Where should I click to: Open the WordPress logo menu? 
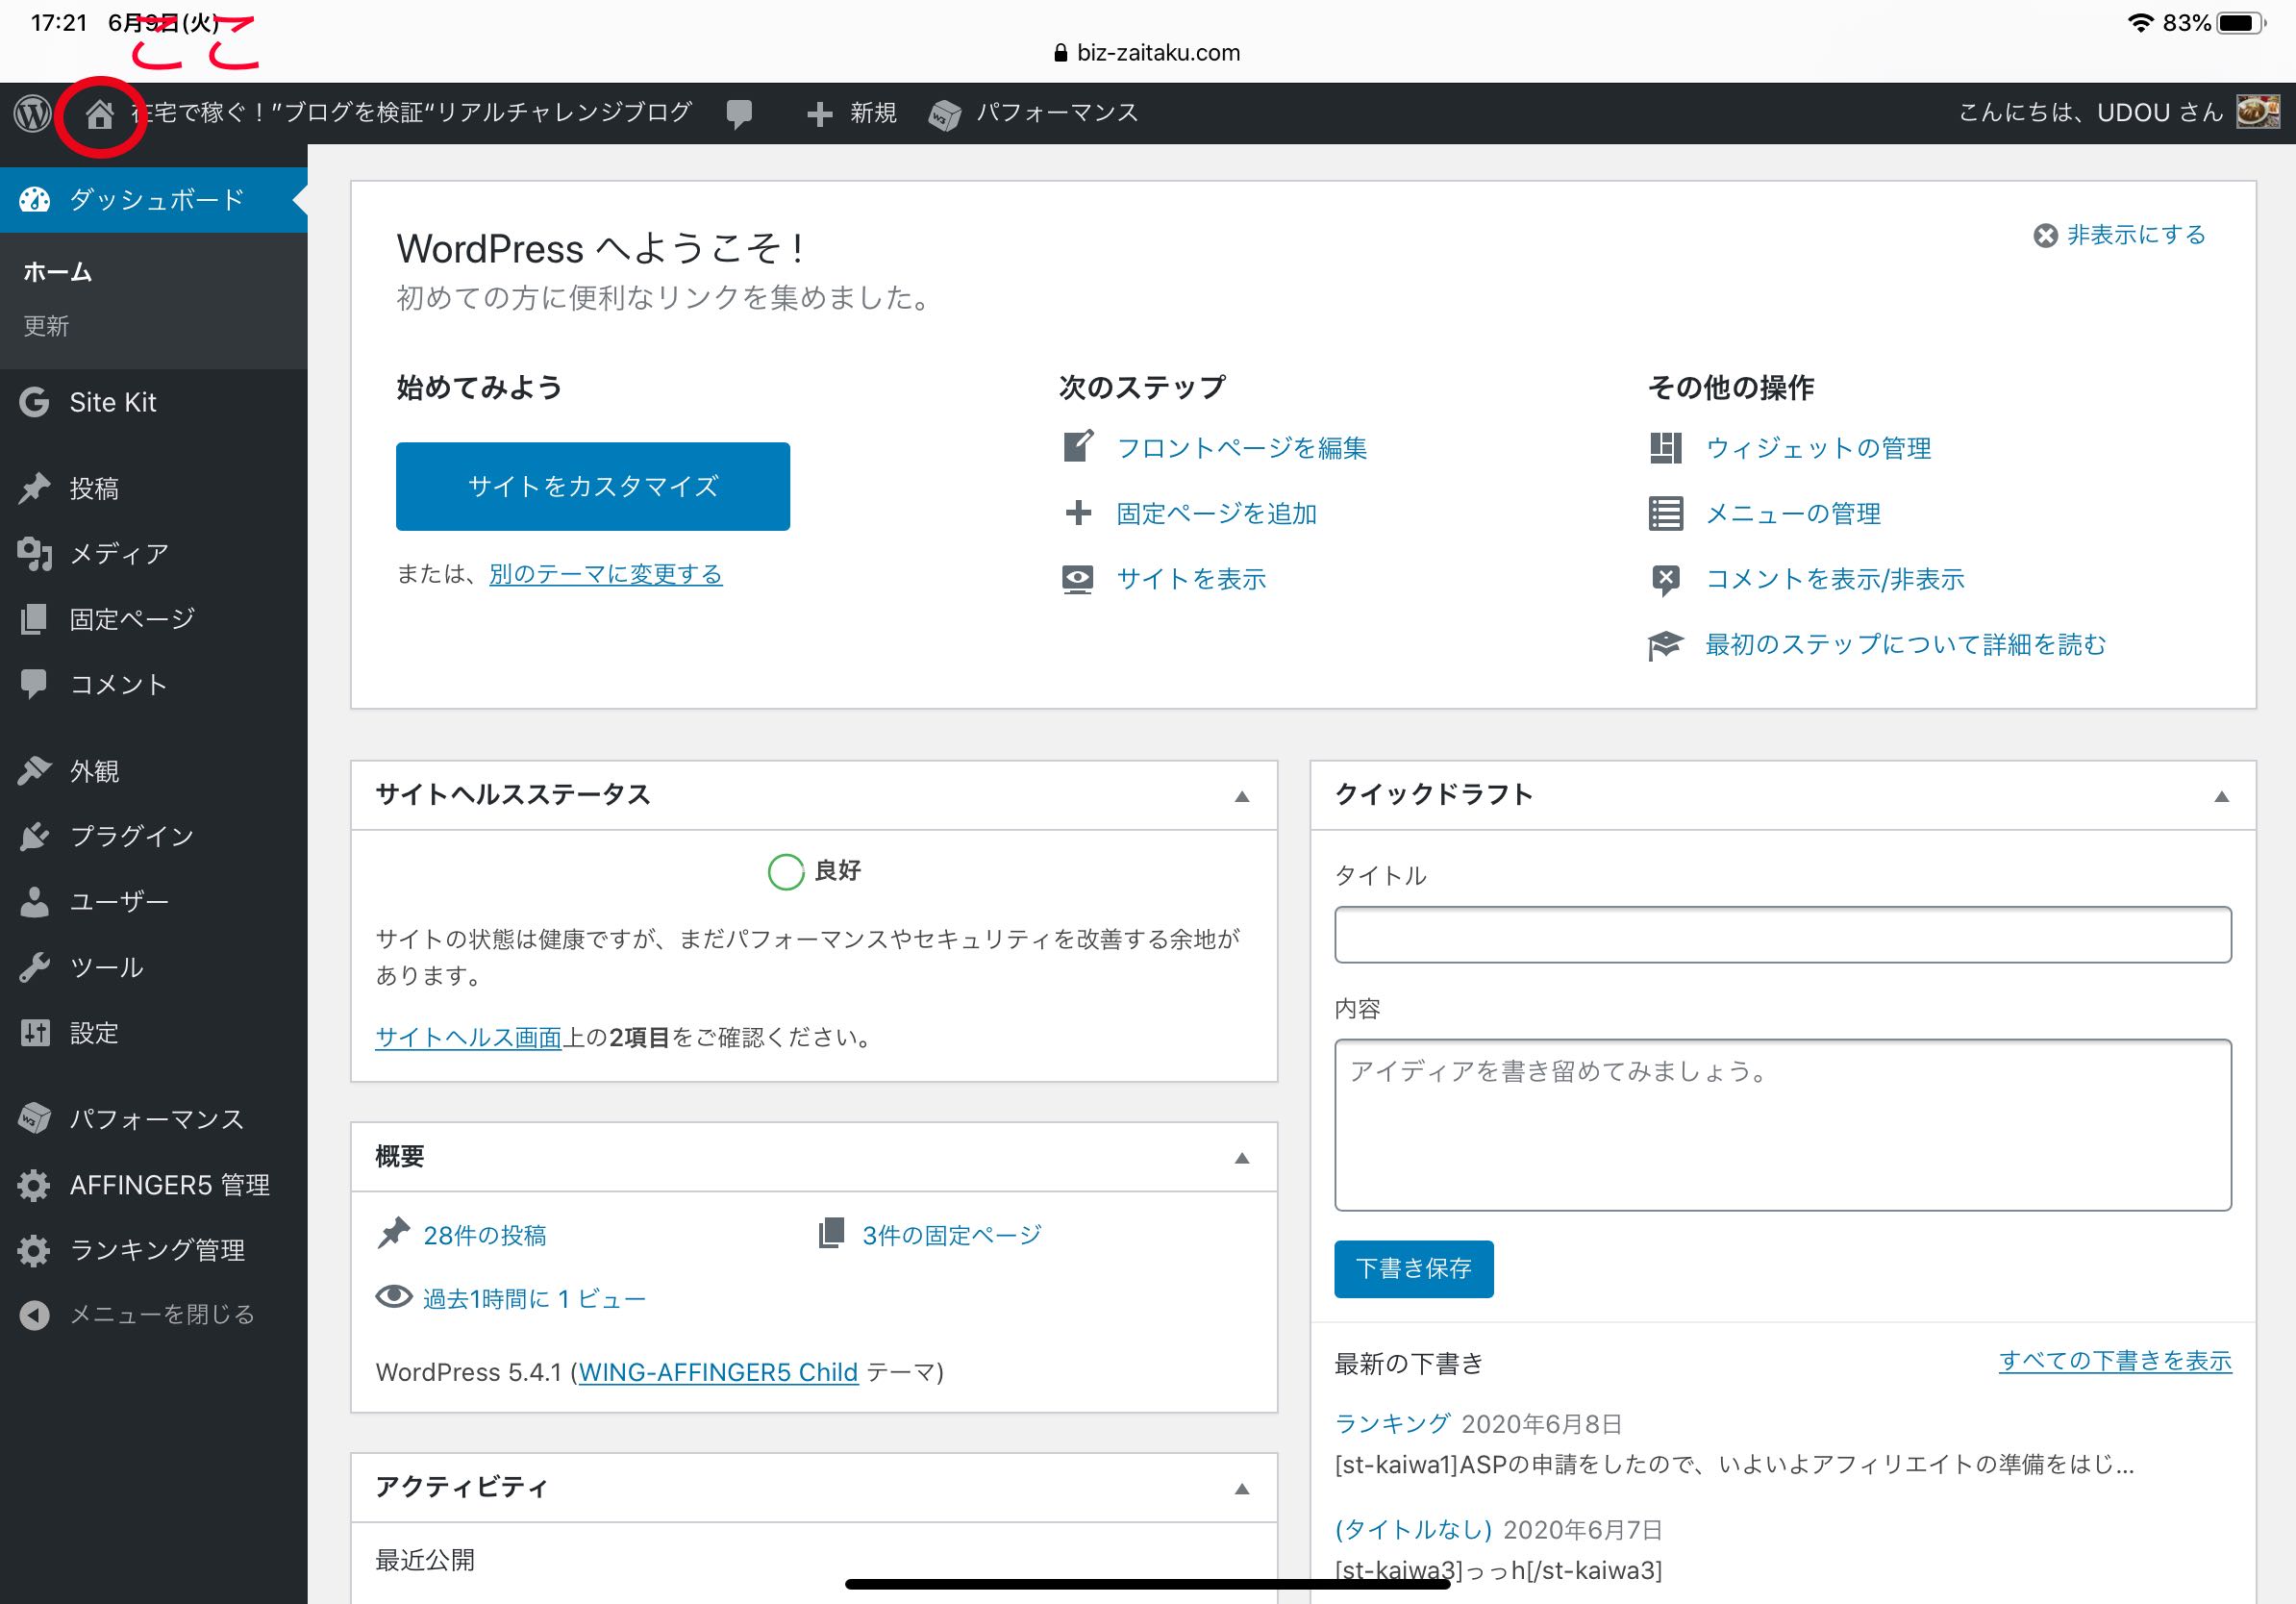[x=33, y=113]
